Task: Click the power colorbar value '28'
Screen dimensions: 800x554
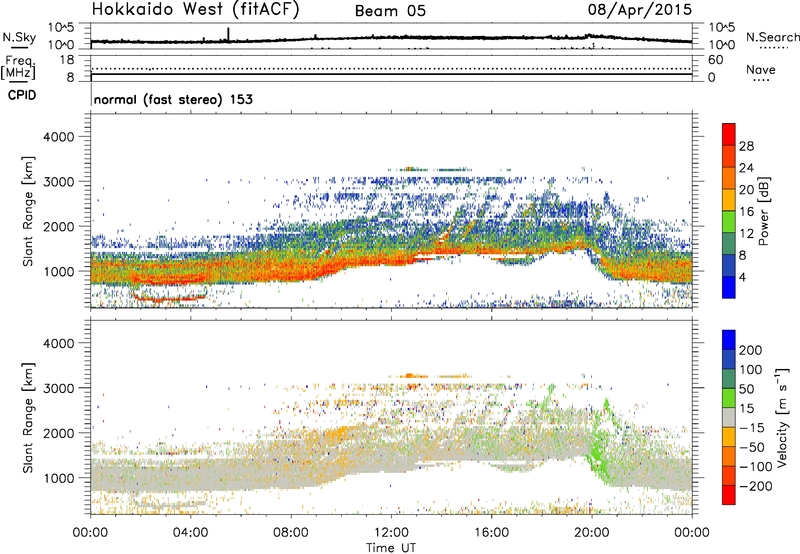Action: [746, 146]
